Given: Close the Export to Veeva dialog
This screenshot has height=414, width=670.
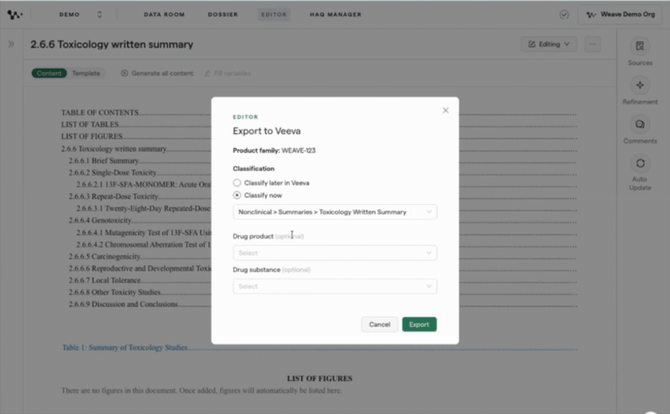Looking at the screenshot, I should click(x=445, y=110).
